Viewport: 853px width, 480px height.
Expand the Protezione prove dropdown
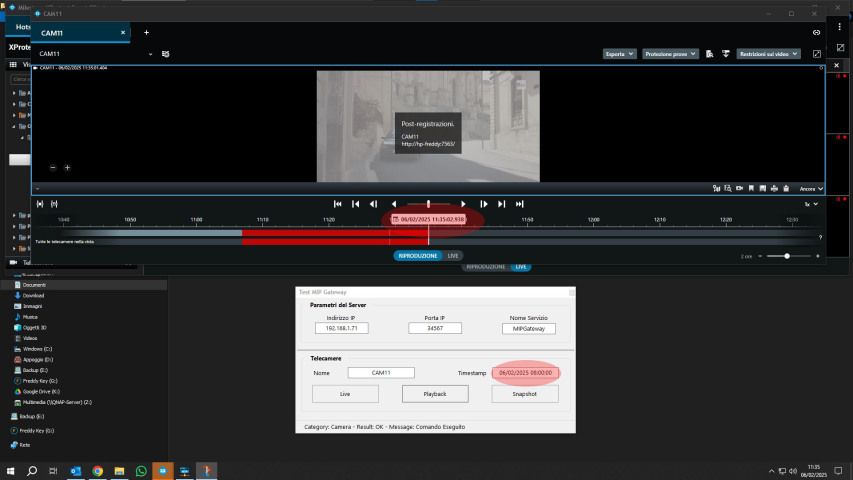[669, 54]
